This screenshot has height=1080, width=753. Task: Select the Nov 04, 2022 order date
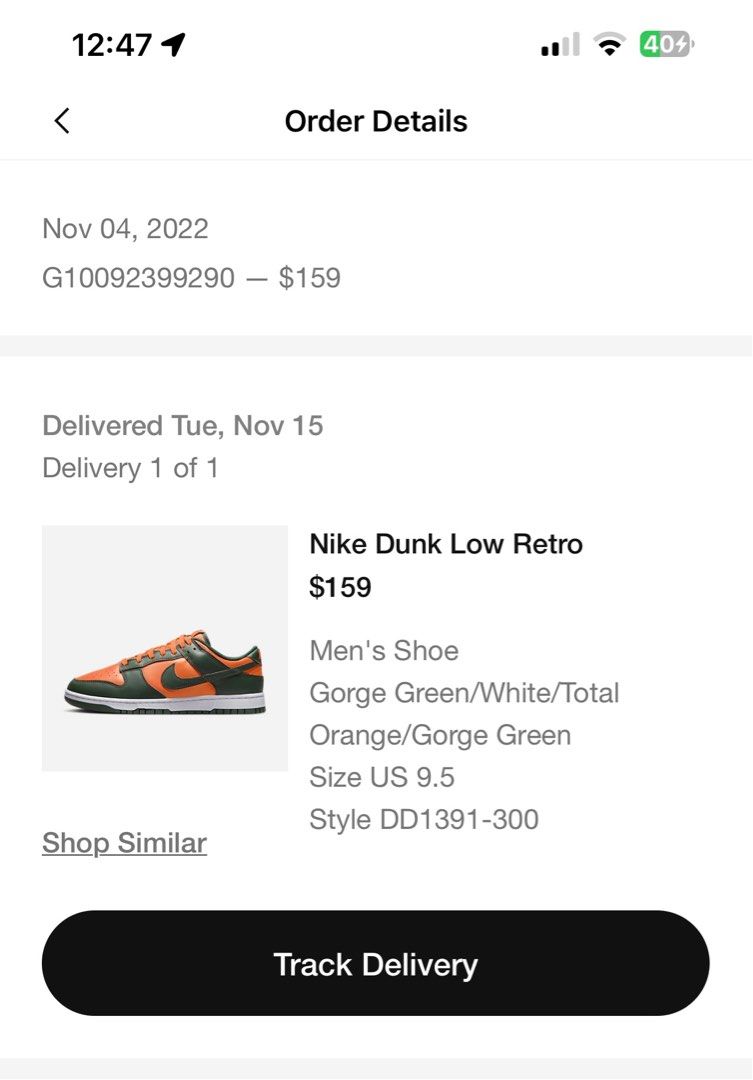click(125, 228)
